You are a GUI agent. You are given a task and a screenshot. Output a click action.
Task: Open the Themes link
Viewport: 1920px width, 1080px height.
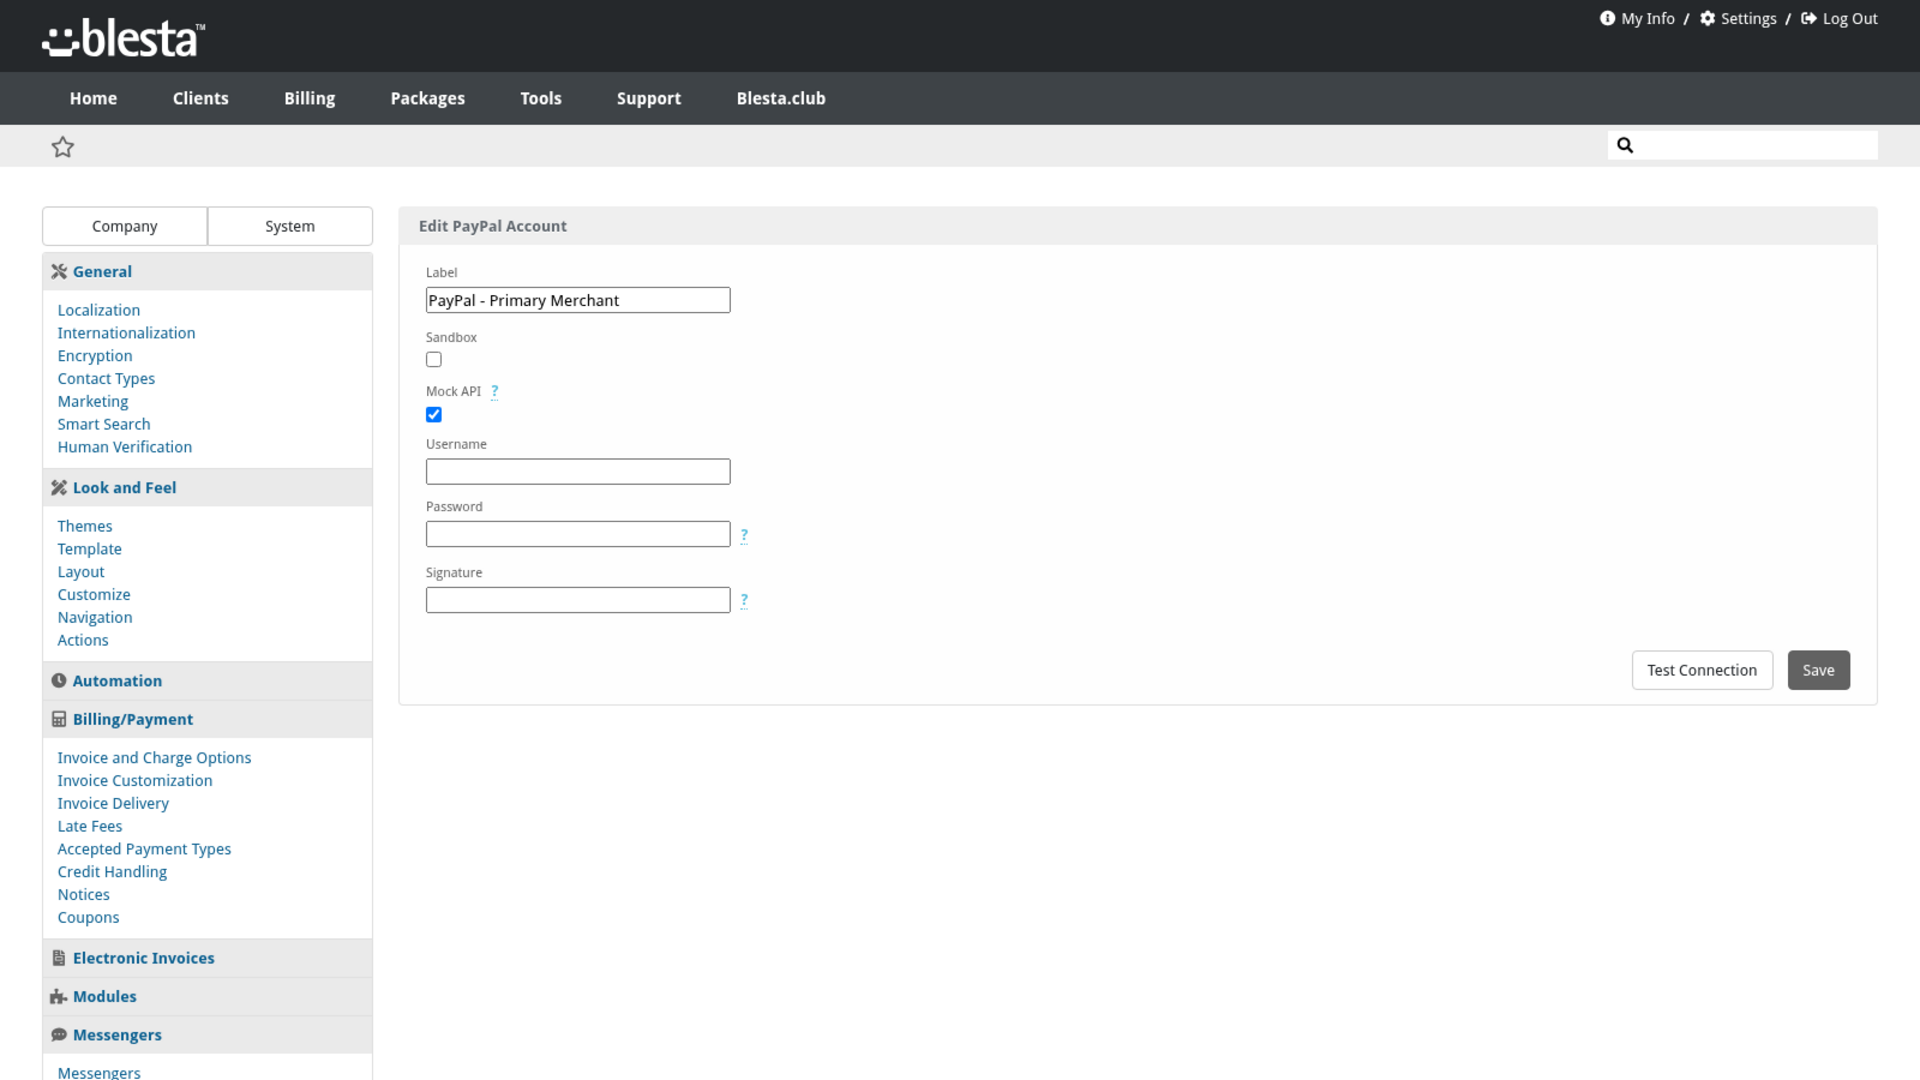pos(85,526)
